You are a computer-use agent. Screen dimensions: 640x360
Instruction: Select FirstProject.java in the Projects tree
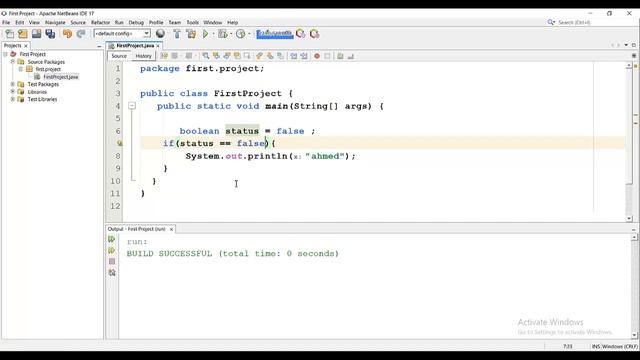(x=60, y=77)
